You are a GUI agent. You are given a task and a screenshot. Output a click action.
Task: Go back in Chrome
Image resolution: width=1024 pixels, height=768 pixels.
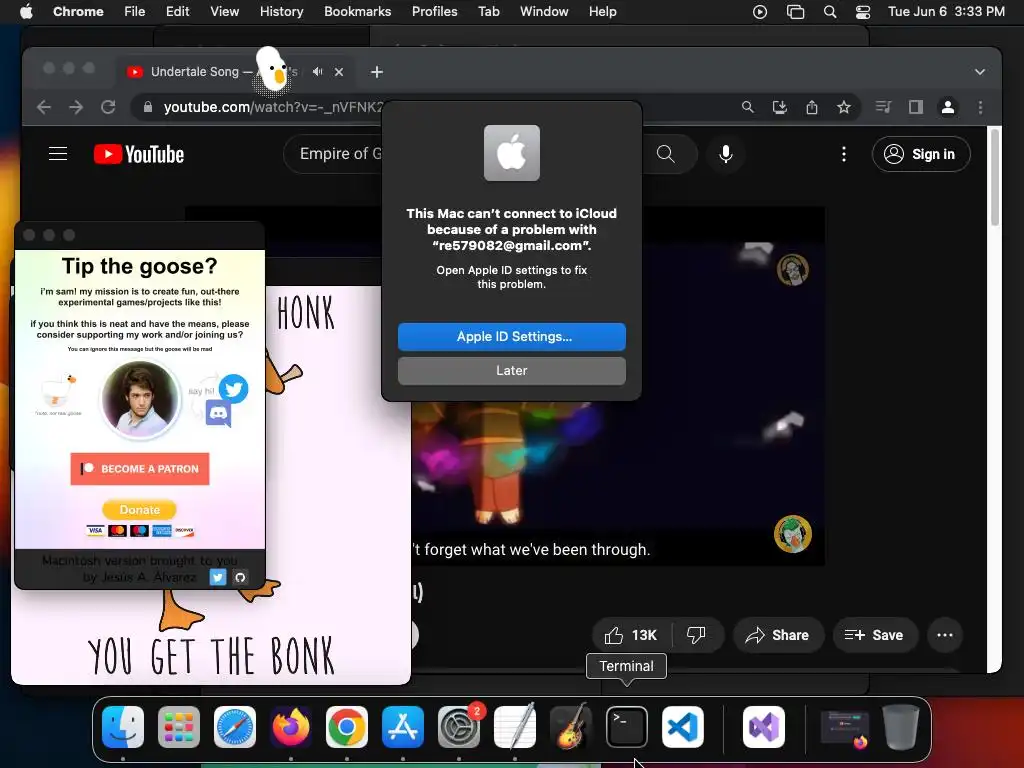[x=44, y=107]
